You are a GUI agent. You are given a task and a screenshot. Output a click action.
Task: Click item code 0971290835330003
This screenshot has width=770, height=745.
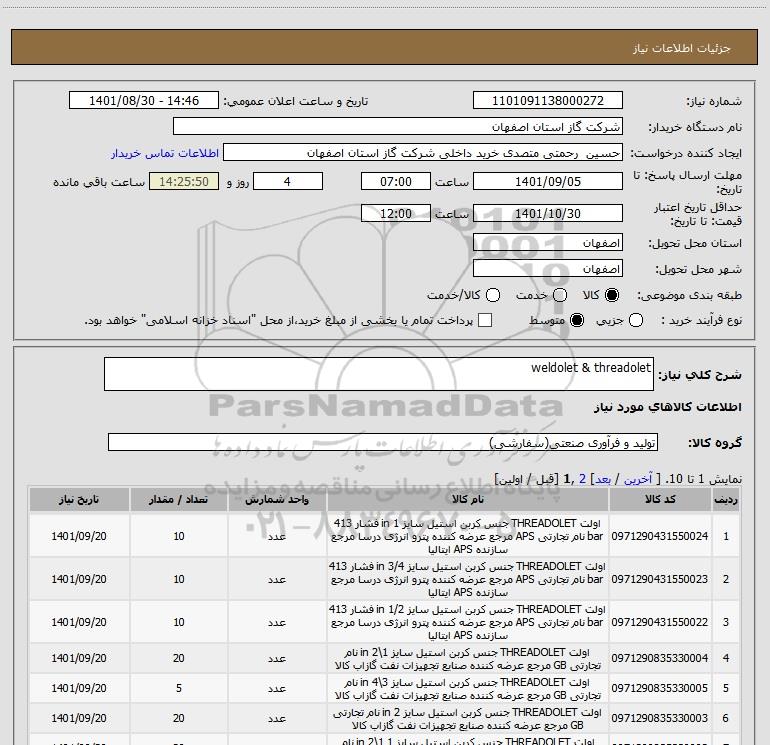[660, 718]
